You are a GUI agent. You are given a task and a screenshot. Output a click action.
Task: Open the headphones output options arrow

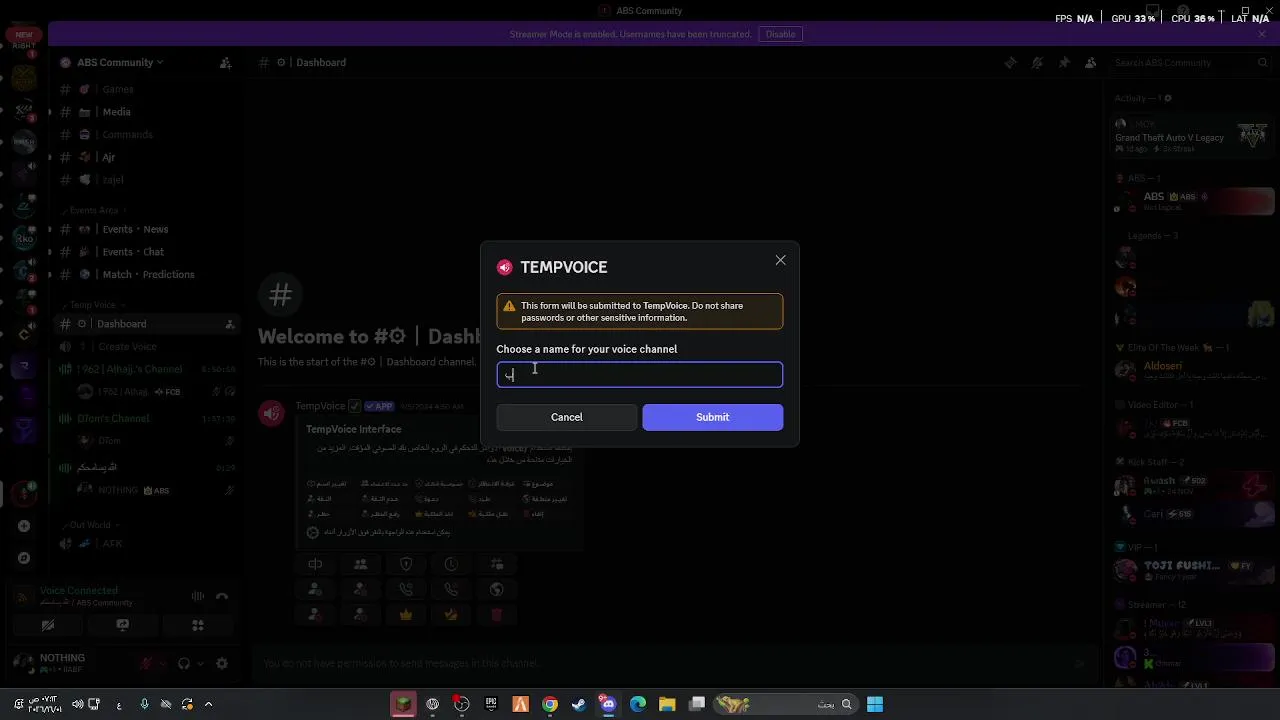coord(199,663)
